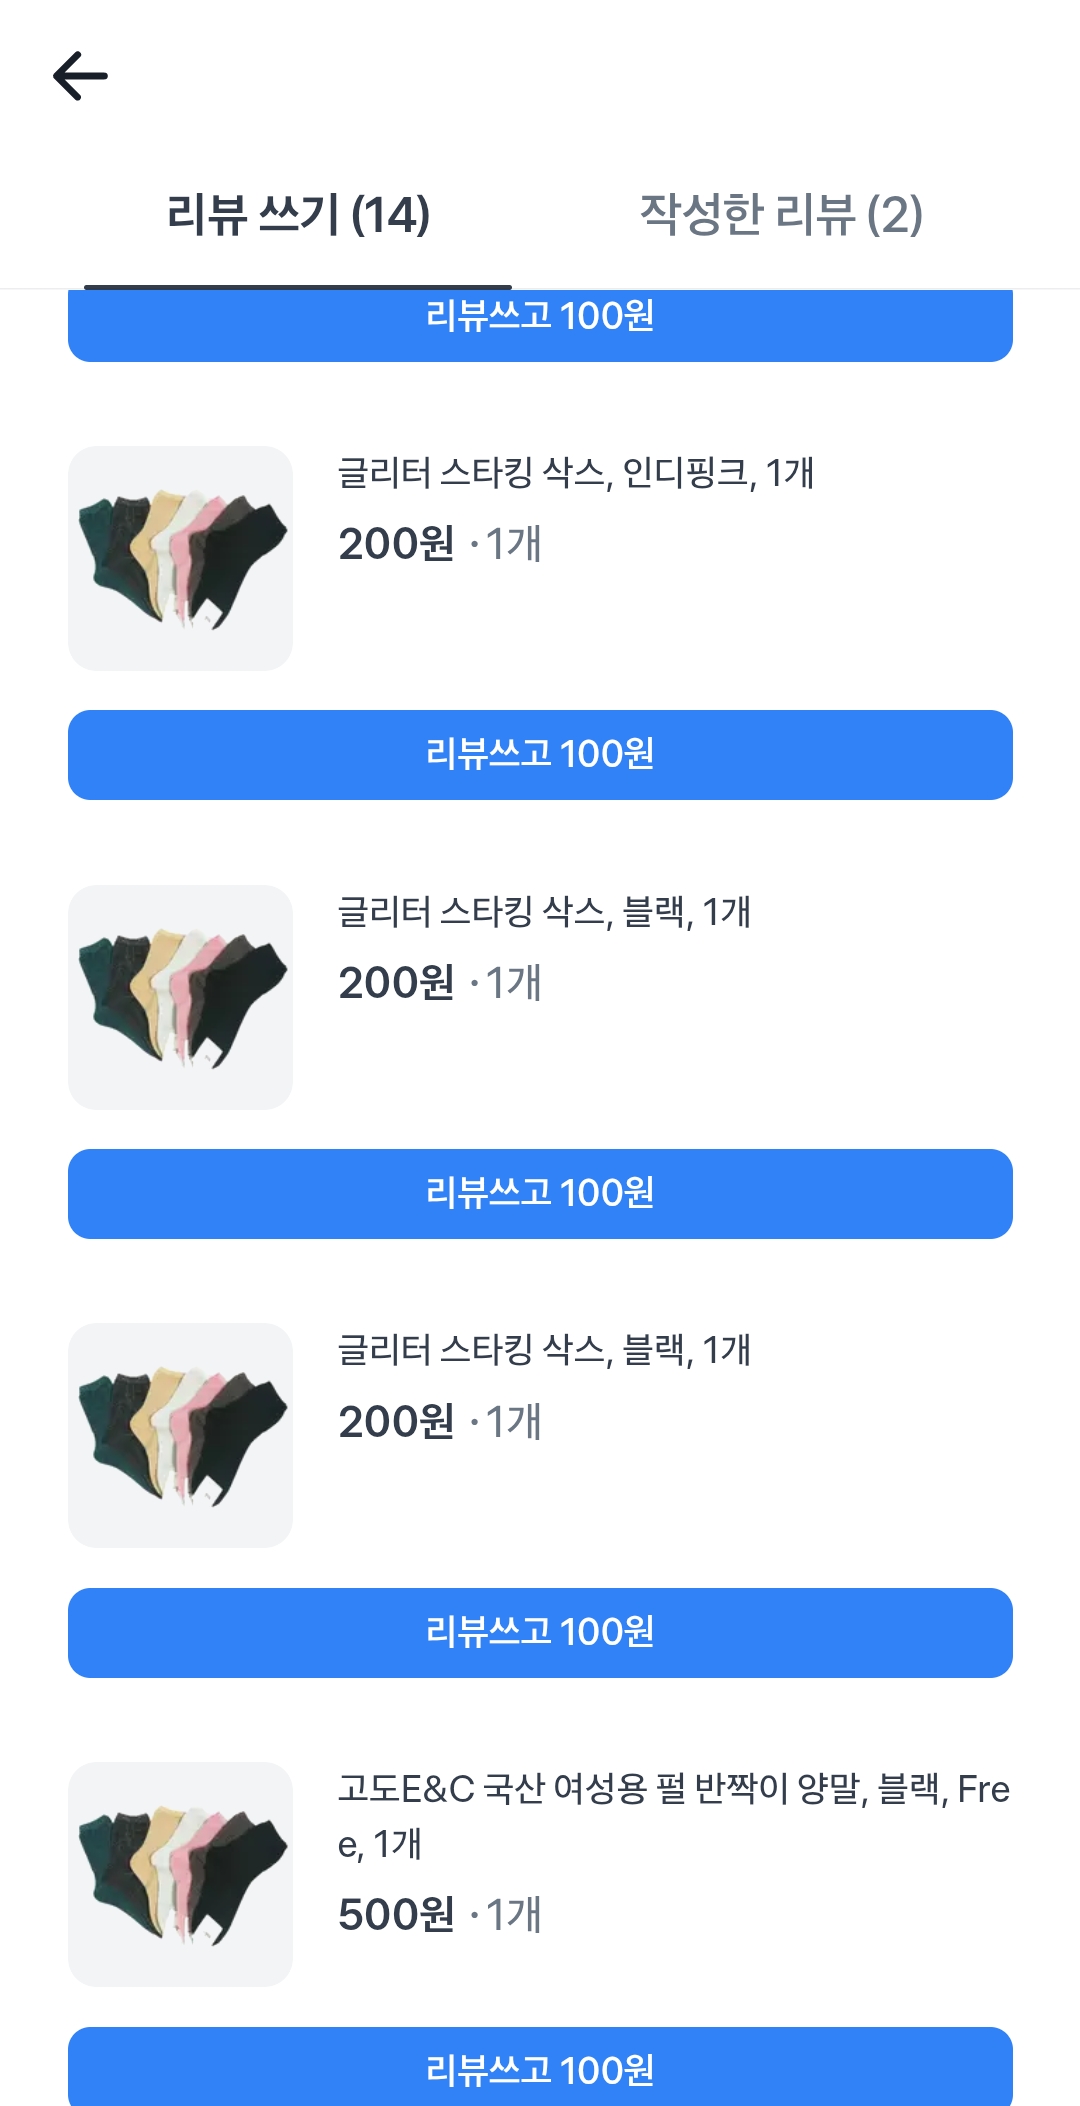This screenshot has width=1080, height=2106.
Task: Switch to the 리뷰 쓰기 (14) tab
Action: pos(298,215)
